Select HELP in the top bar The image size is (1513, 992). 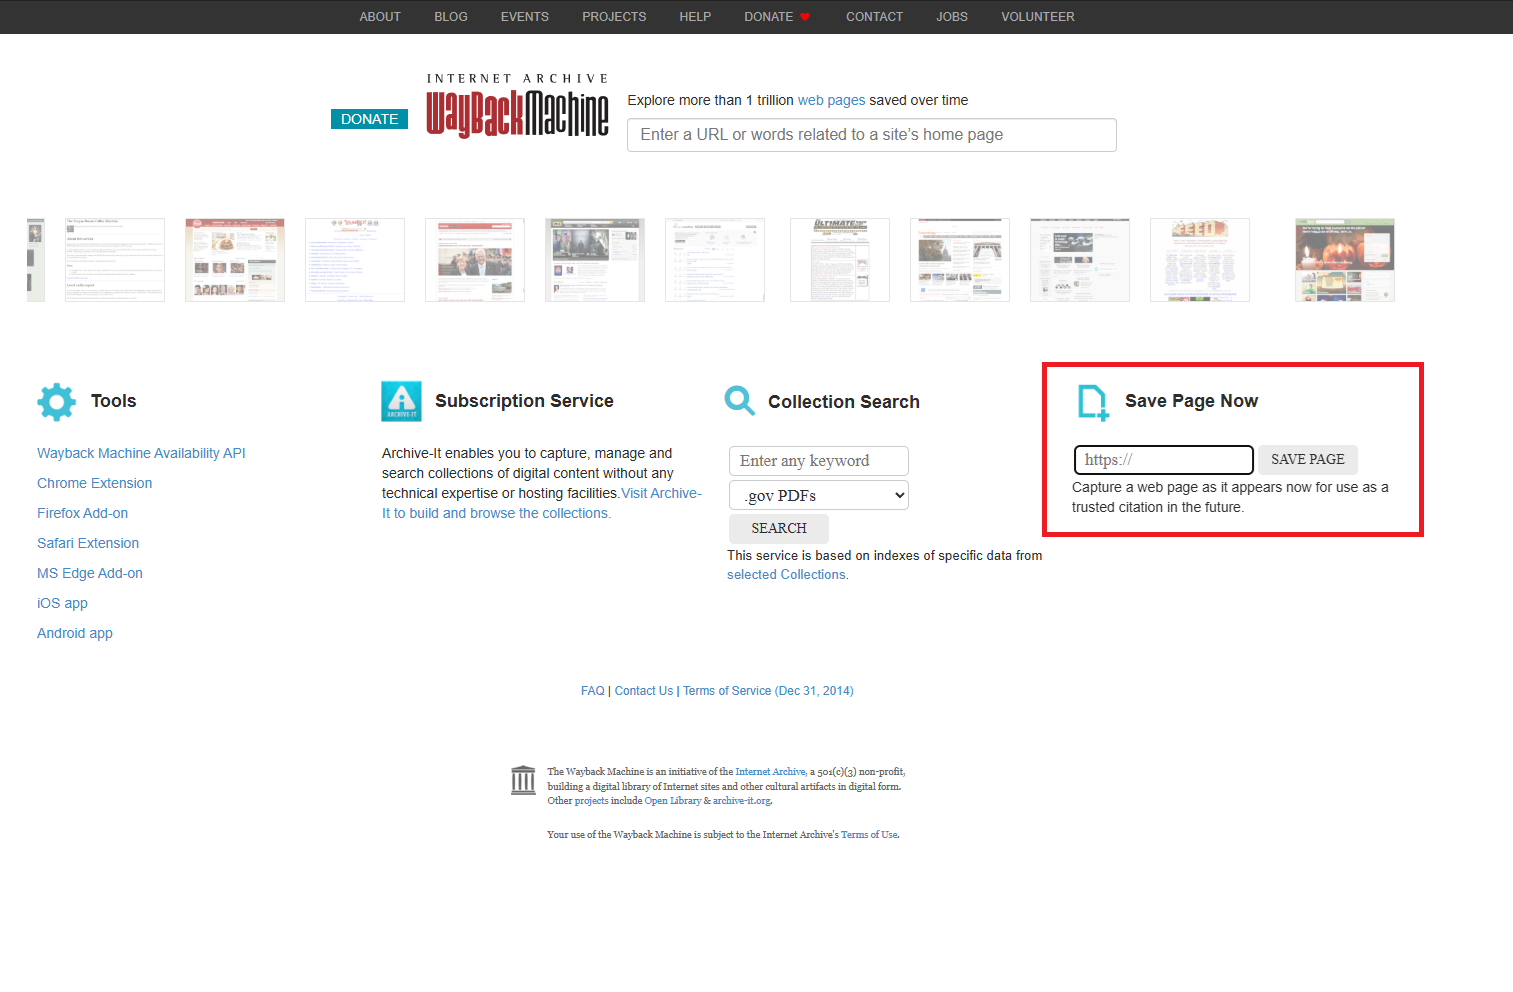point(695,17)
